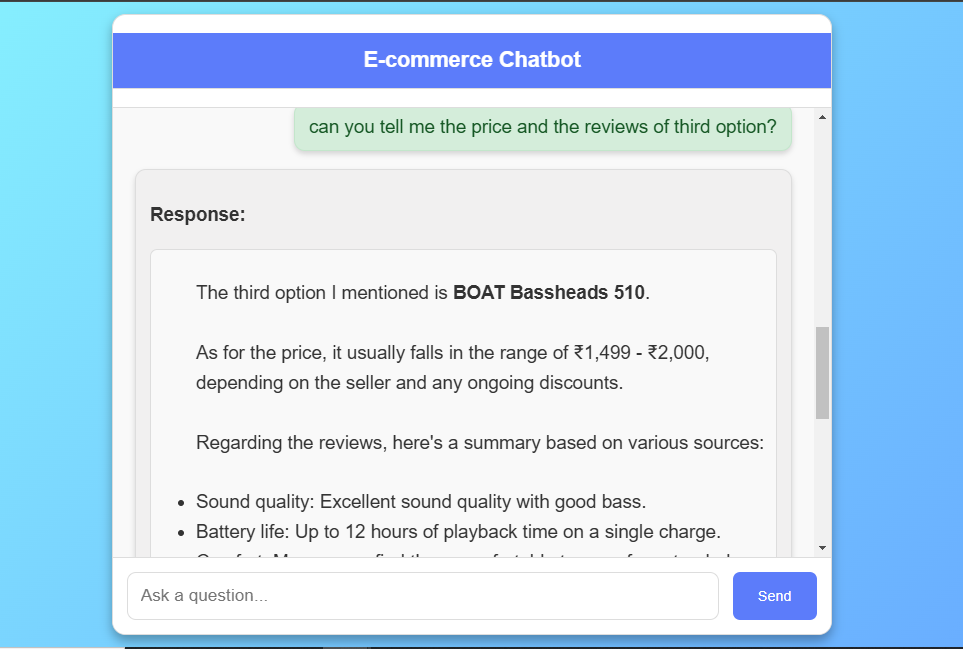
Task: Click the ₹1,499 - ₹2,000 price range text
Action: click(x=641, y=352)
